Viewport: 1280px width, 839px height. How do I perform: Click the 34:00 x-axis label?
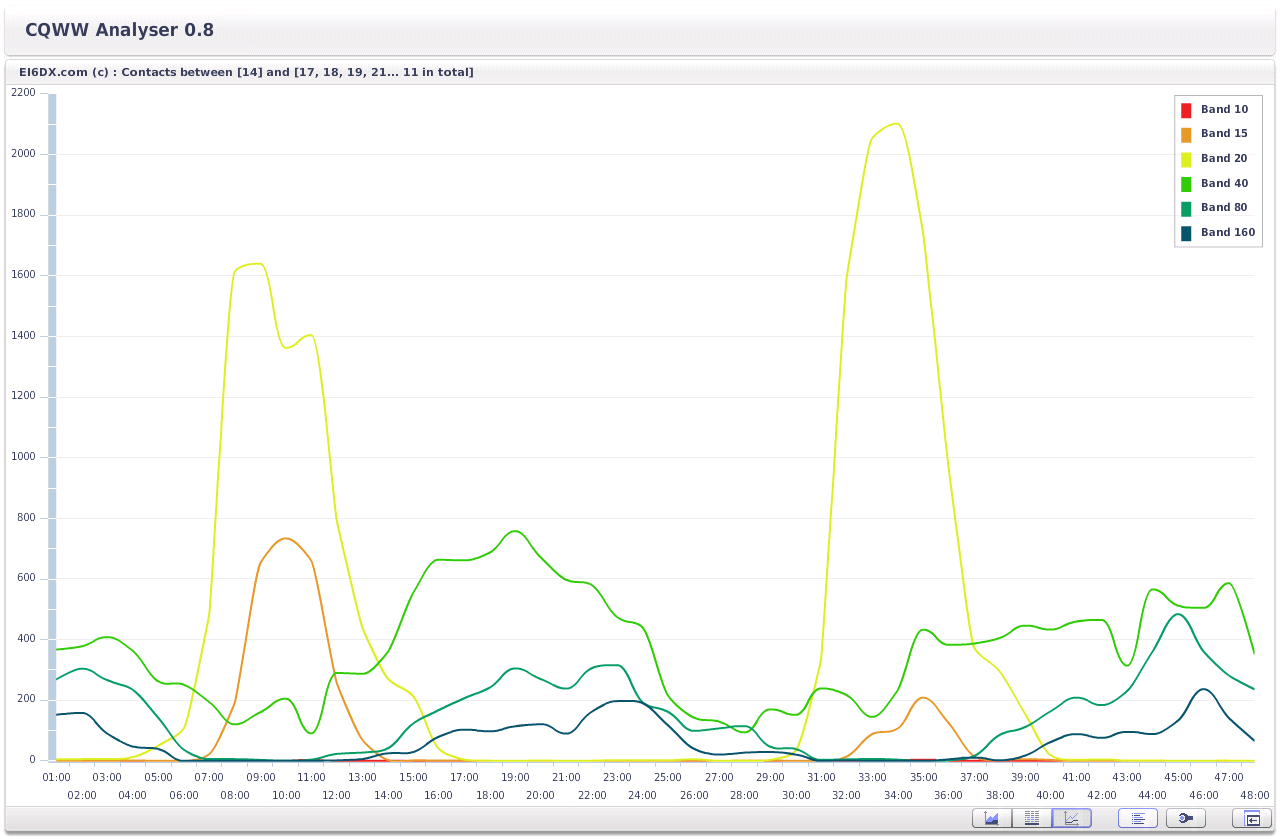[x=898, y=795]
